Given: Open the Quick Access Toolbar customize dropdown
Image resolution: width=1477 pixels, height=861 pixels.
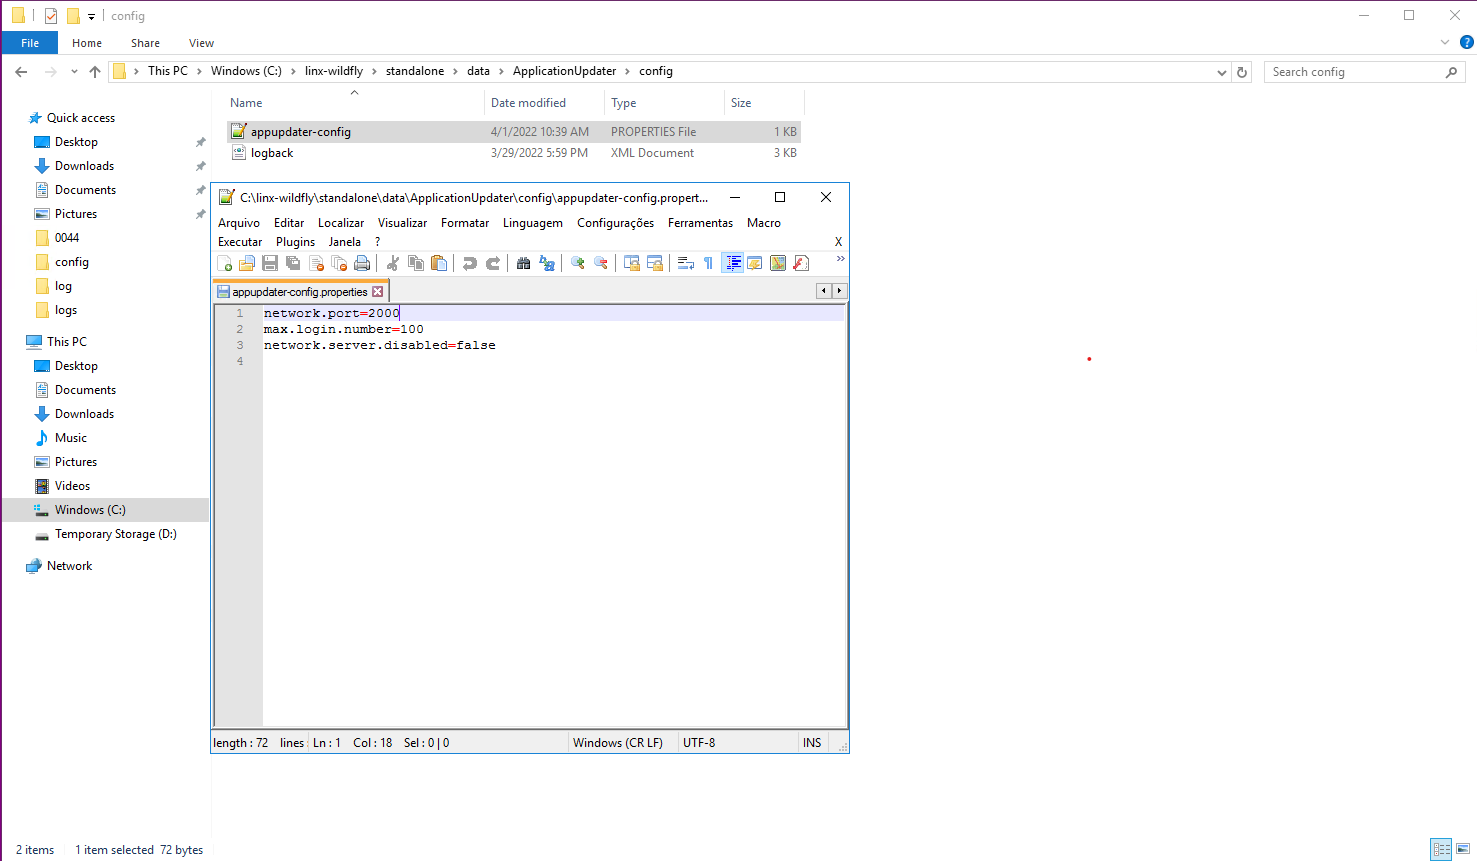Looking at the screenshot, I should pos(91,16).
